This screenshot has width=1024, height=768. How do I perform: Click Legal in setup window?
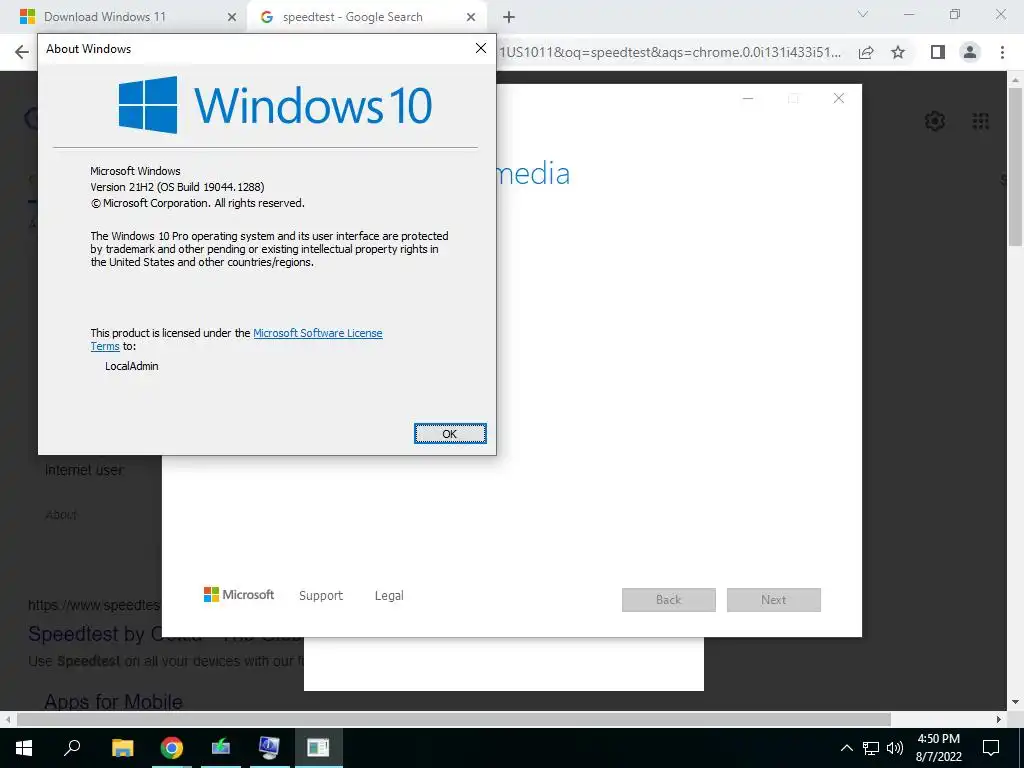(x=389, y=596)
